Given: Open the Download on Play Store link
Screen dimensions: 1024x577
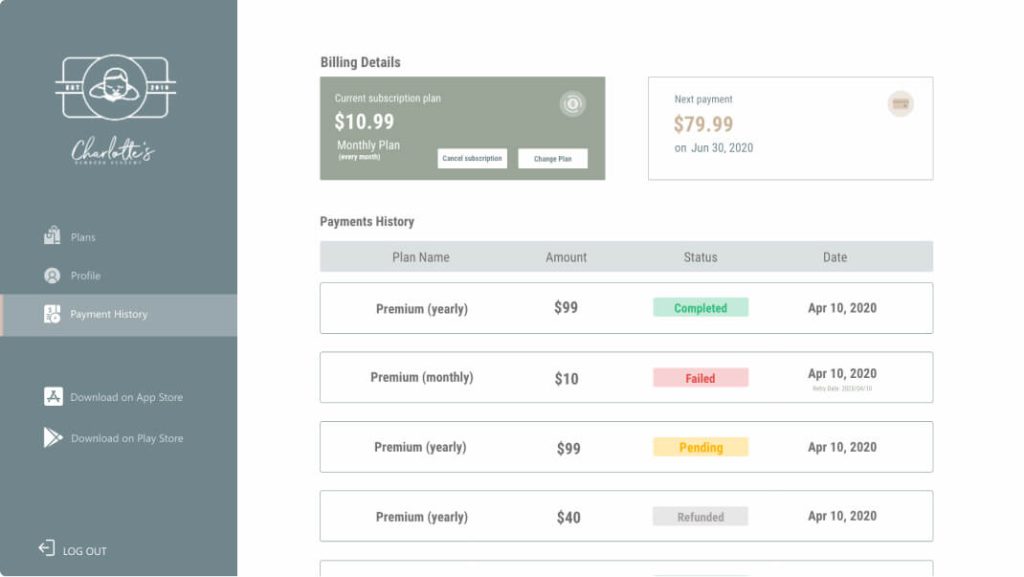Looking at the screenshot, I should 127,438.
